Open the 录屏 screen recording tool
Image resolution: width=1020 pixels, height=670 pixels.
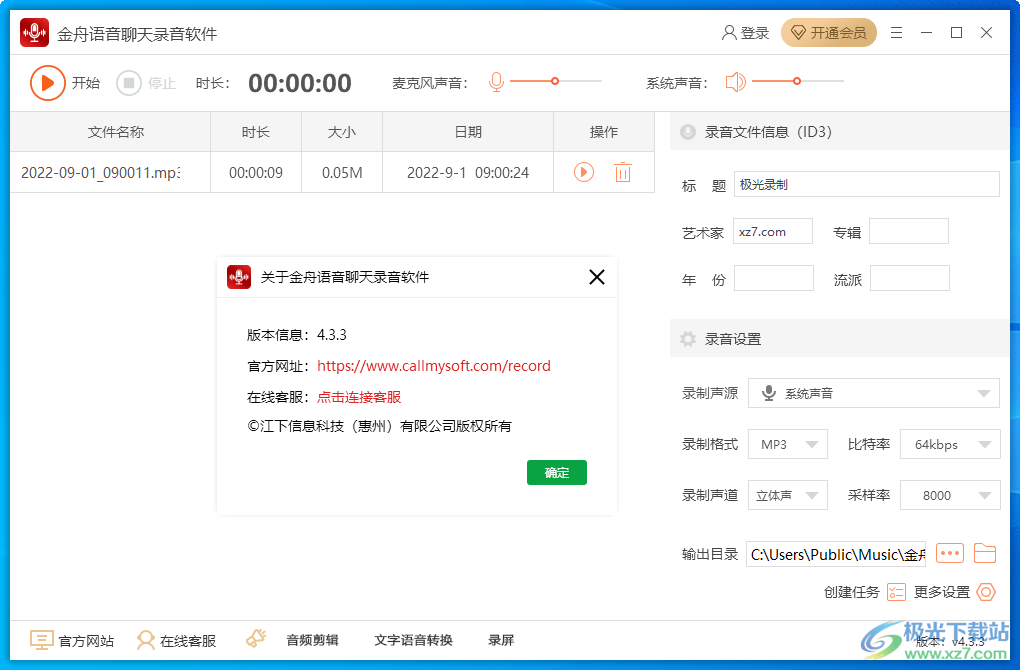[500, 639]
